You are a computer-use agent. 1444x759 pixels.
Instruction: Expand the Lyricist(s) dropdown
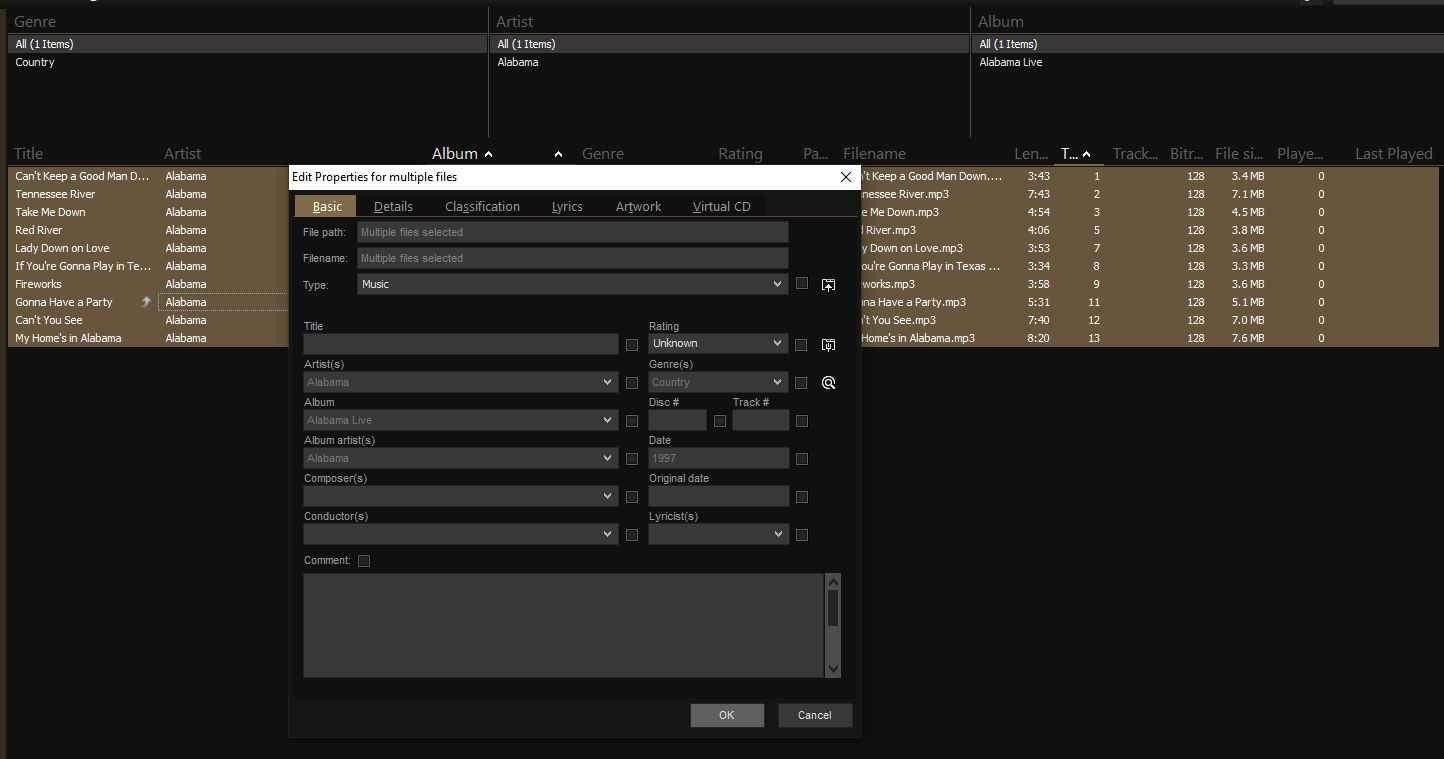click(718, 534)
